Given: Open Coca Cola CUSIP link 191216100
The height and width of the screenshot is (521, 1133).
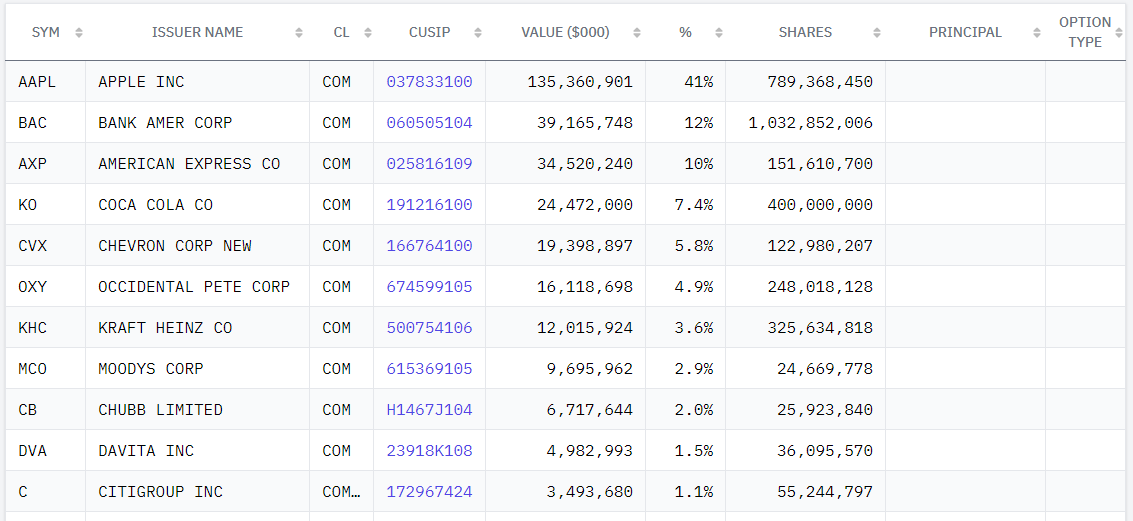Looking at the screenshot, I should coord(429,205).
